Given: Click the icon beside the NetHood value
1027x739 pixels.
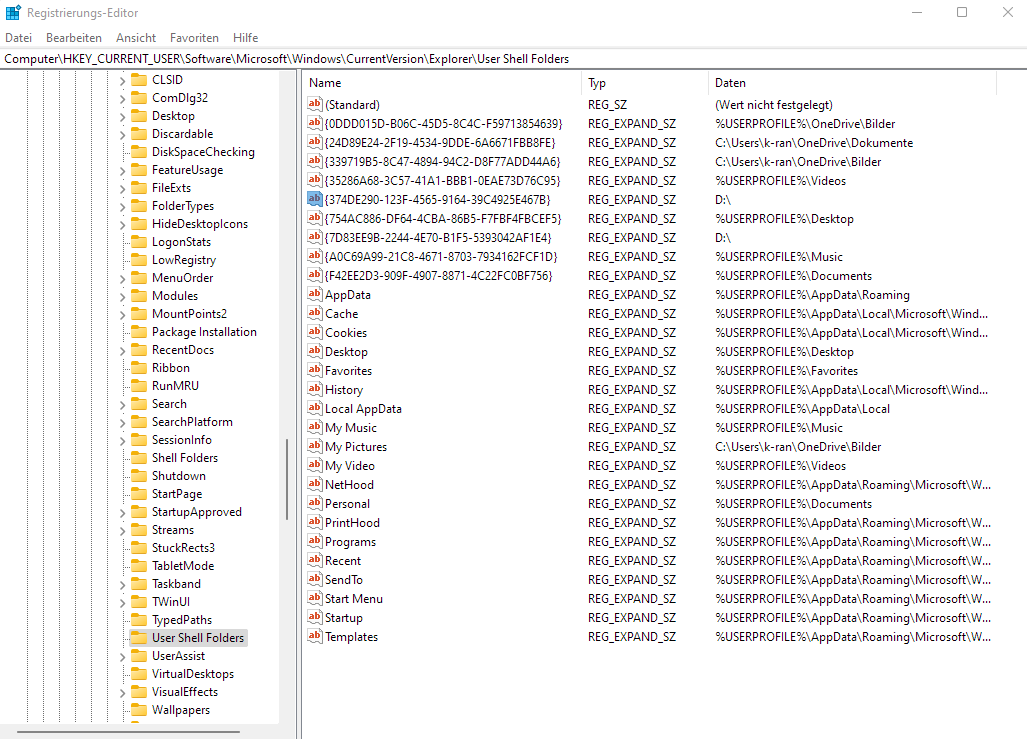Looking at the screenshot, I should (x=315, y=483).
